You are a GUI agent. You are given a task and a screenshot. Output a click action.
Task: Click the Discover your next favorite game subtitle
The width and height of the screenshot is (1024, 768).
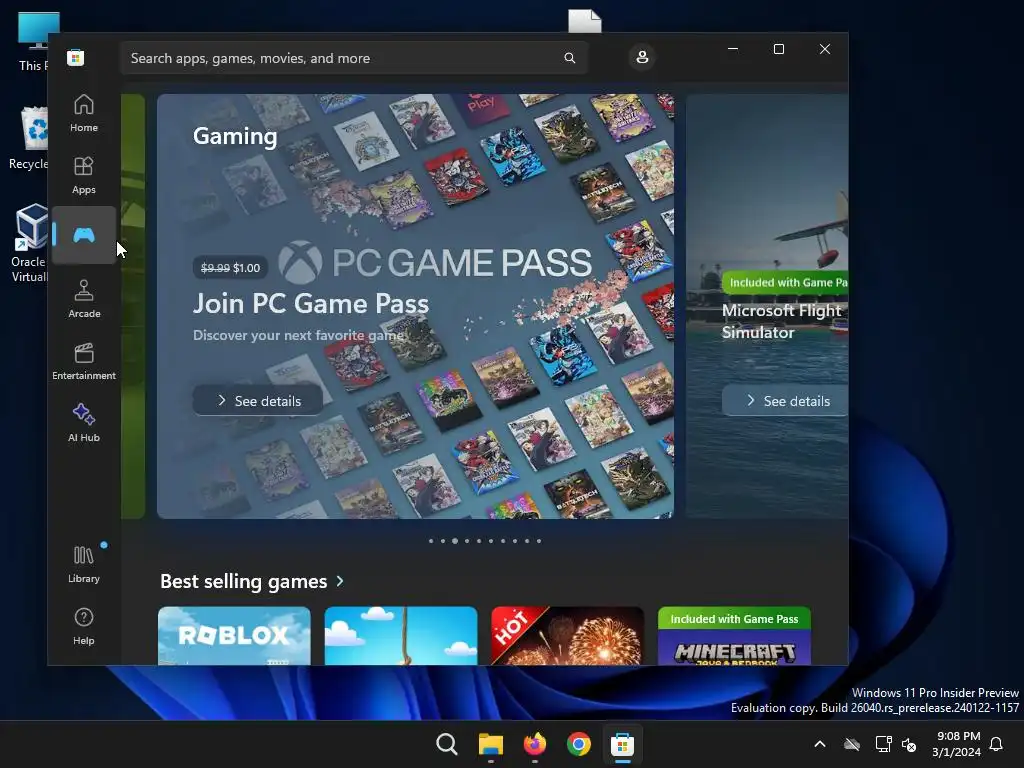[x=299, y=335]
